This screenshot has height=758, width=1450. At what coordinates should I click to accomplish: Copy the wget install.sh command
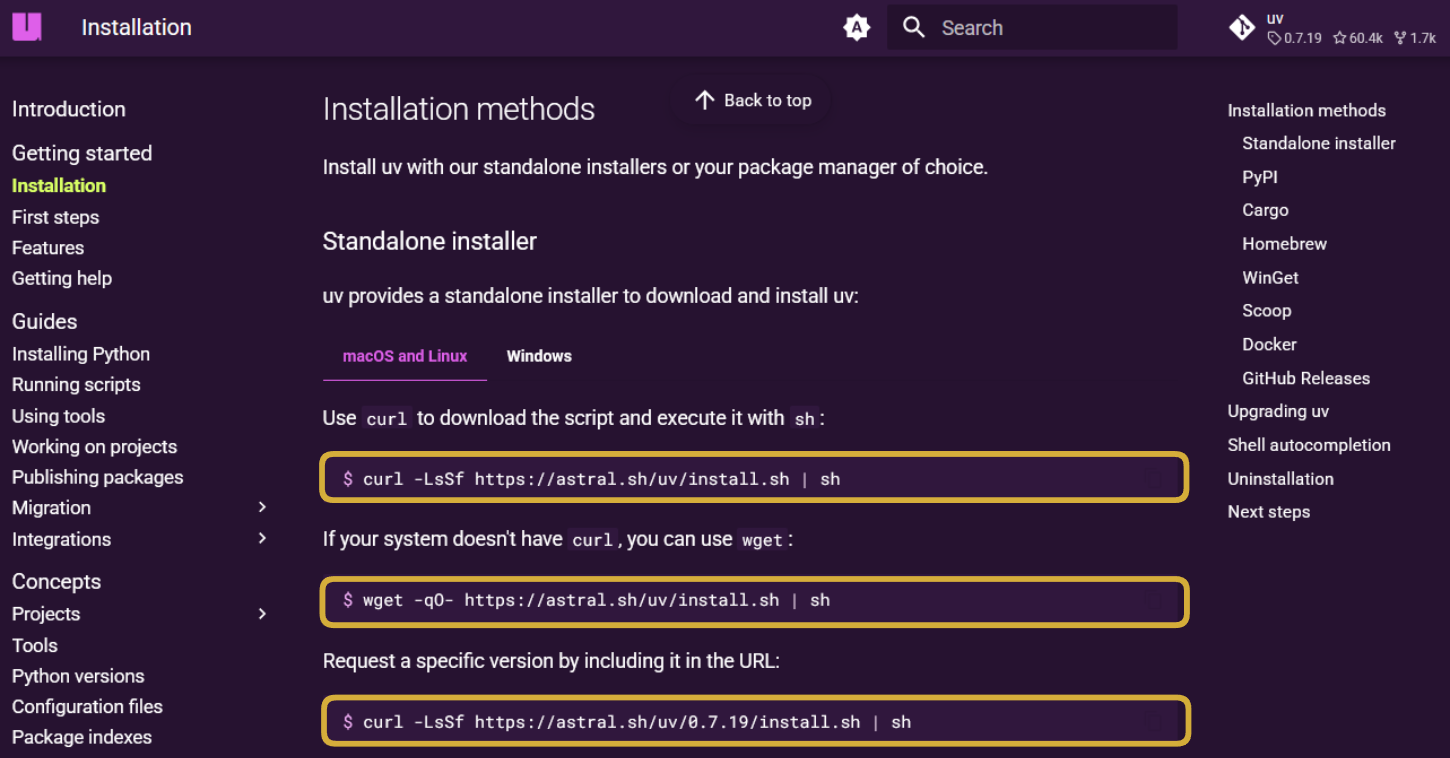1154,601
